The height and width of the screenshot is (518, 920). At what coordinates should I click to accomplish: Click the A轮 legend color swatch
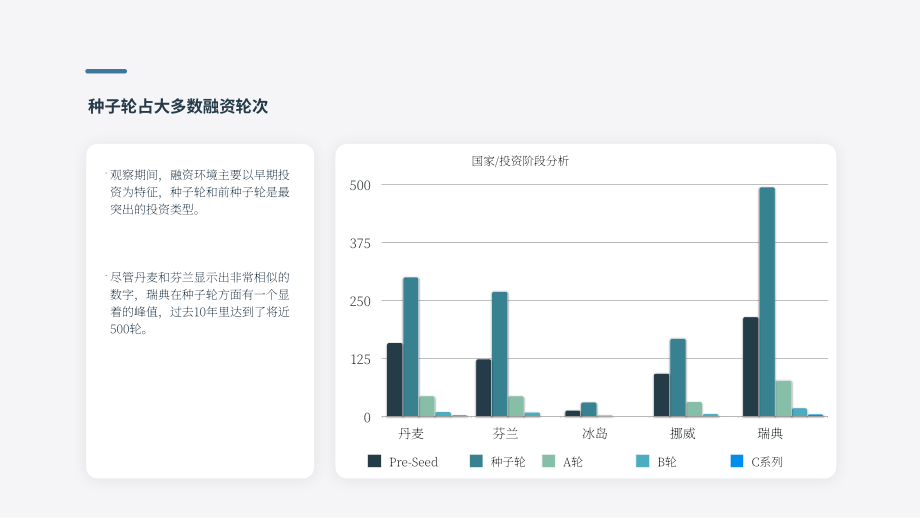tap(549, 461)
